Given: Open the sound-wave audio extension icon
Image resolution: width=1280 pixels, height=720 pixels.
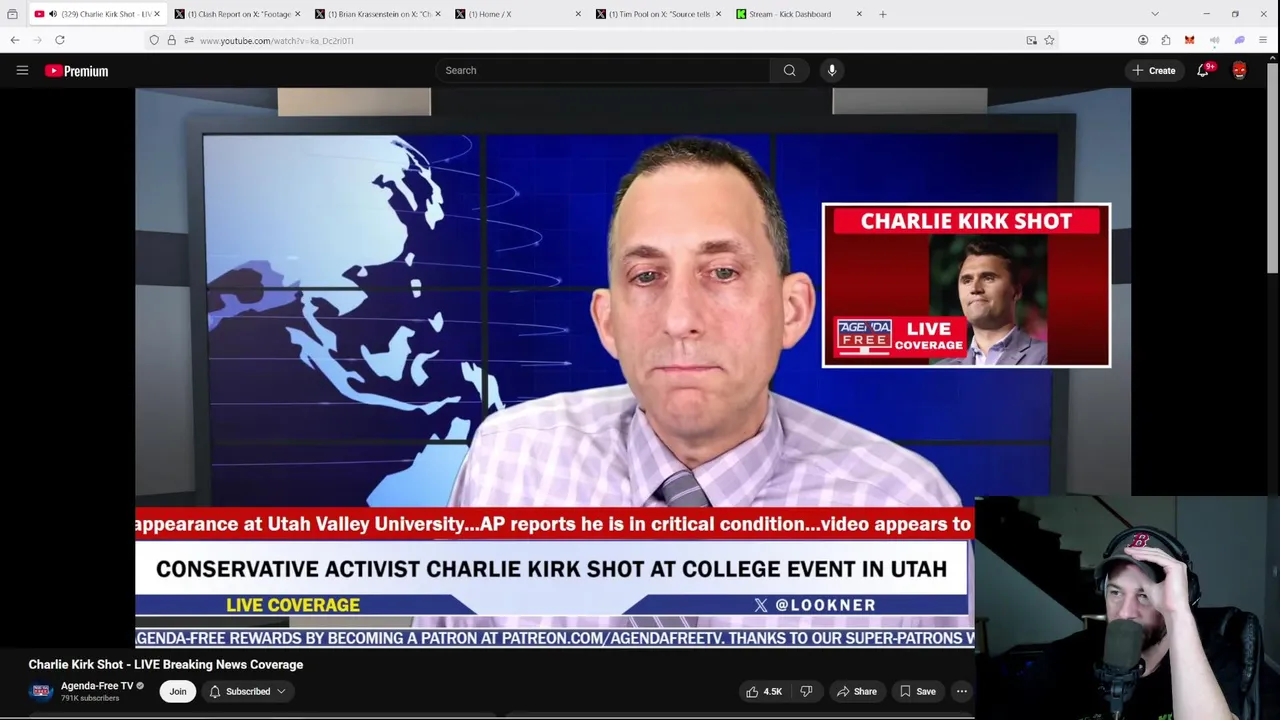Looking at the screenshot, I should pyautogui.click(x=1214, y=40).
